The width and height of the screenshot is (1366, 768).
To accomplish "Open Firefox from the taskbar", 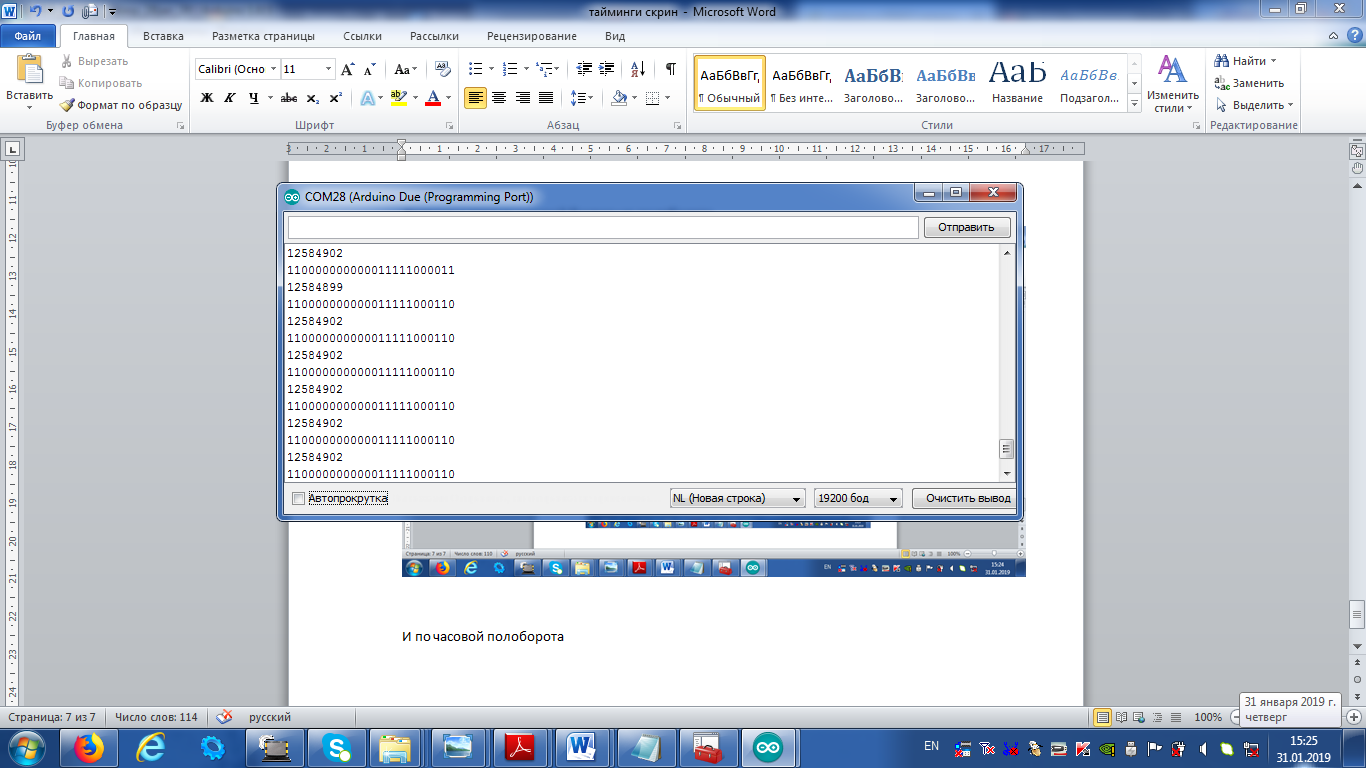I will [89, 747].
